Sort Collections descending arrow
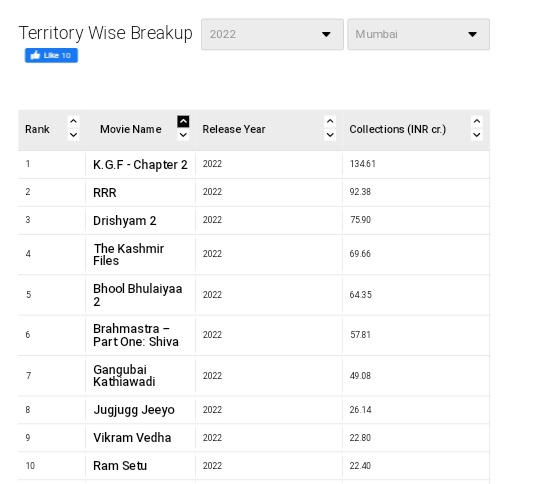Viewport: 542px width, 484px height. pos(477,135)
